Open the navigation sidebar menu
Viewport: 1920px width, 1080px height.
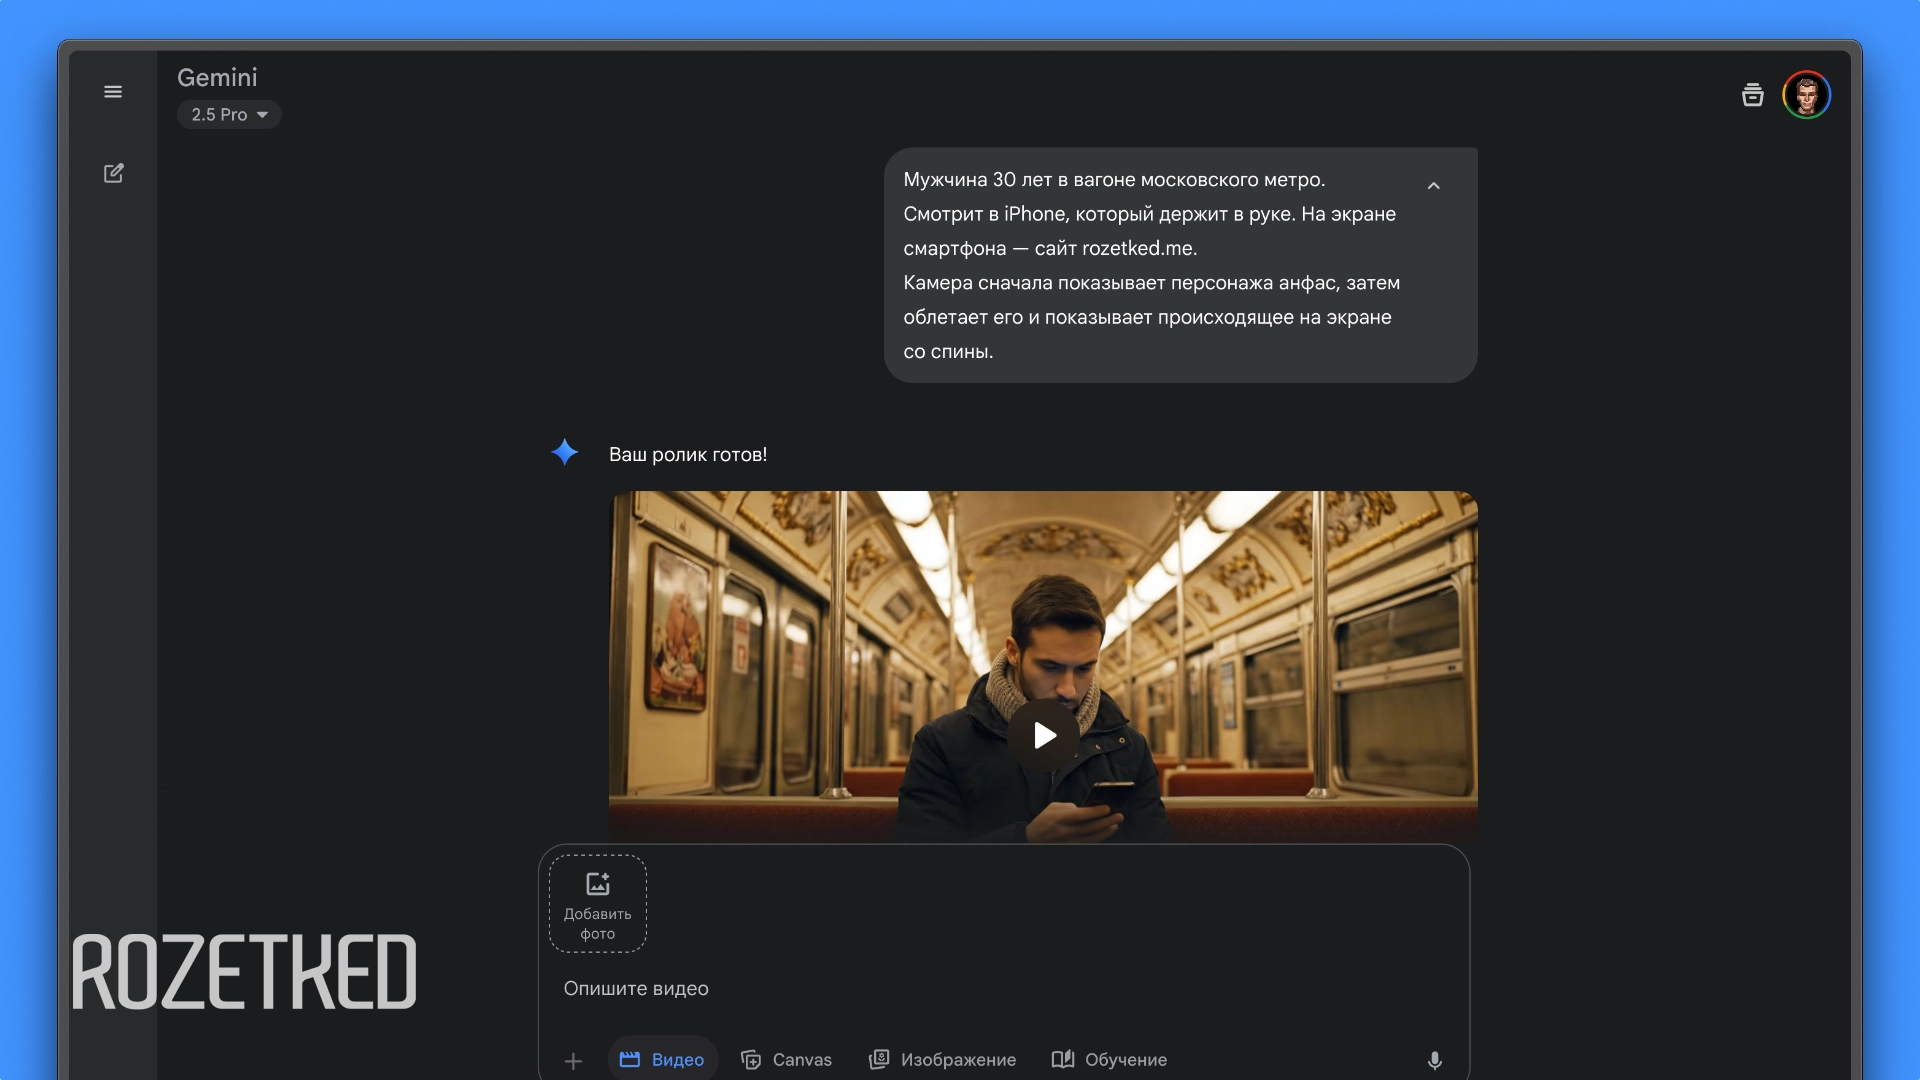[113, 91]
